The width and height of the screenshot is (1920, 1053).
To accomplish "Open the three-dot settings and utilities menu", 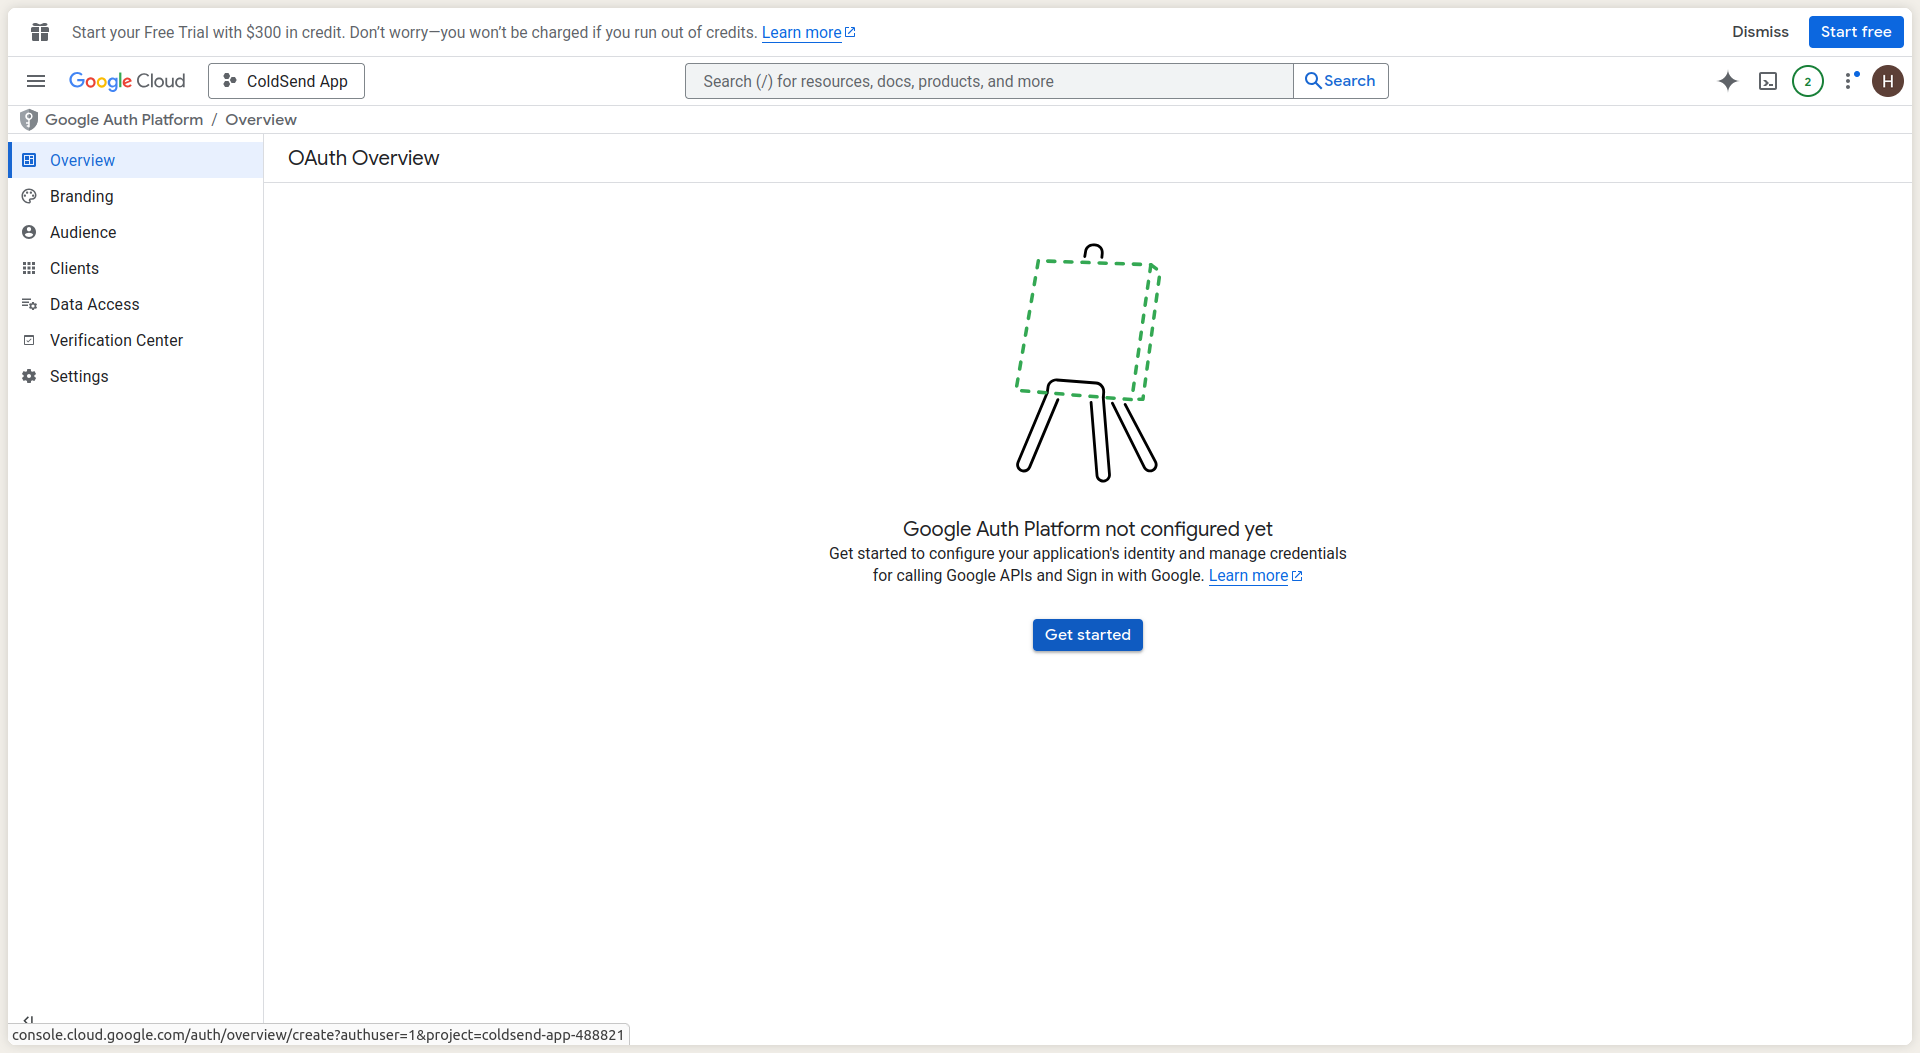I will (1849, 81).
